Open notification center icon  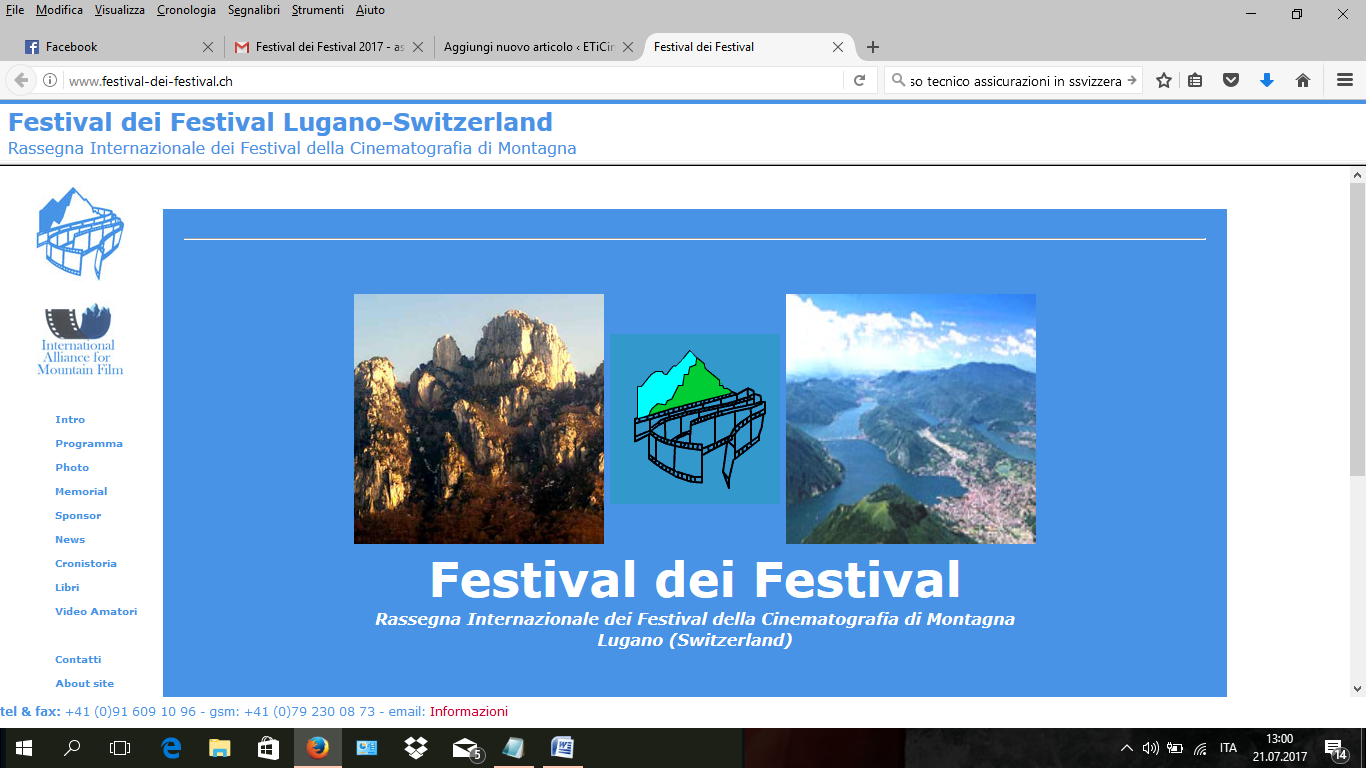click(x=1335, y=748)
